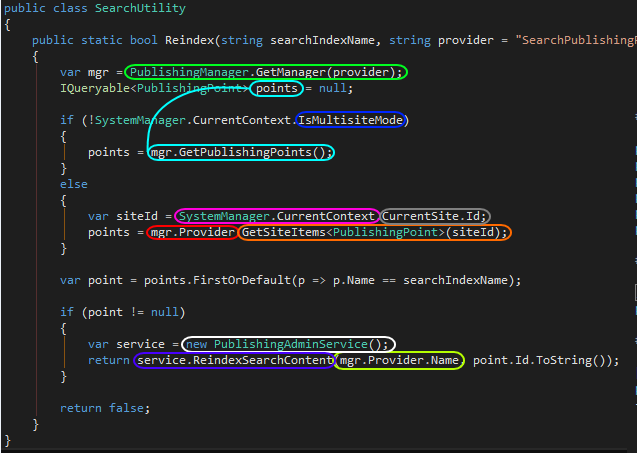Click the siteId variable in its var declaration
The width and height of the screenshot is (637, 453).
point(136,217)
